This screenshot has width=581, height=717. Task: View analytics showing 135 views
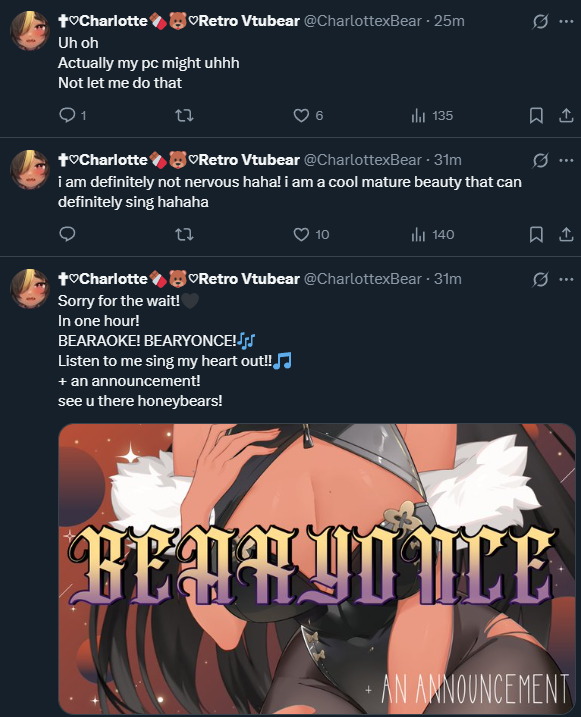[432, 116]
